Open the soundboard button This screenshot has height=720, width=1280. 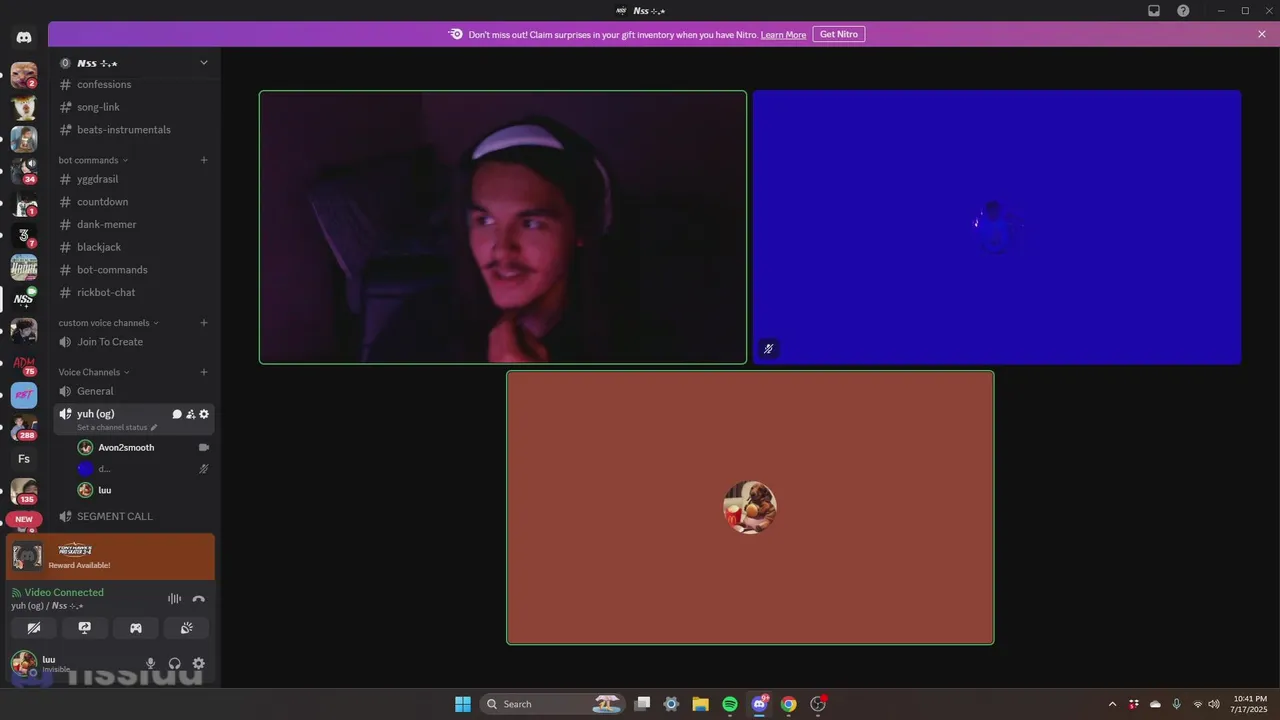point(186,628)
